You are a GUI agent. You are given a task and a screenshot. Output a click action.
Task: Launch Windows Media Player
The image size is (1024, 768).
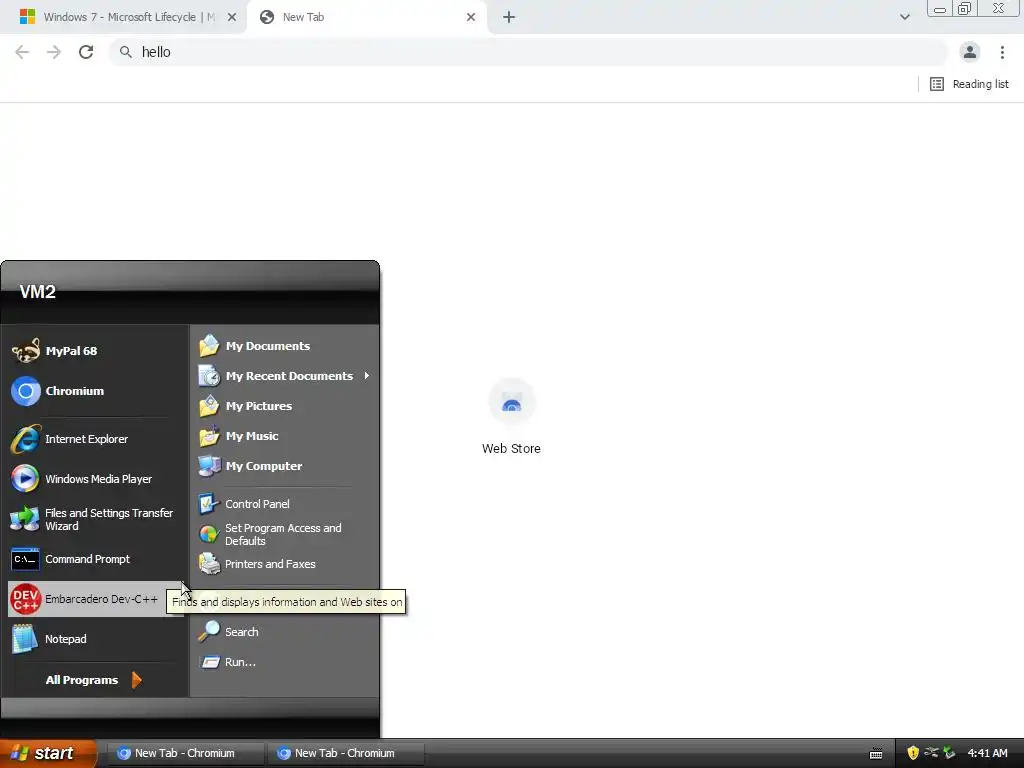[x=95, y=479]
